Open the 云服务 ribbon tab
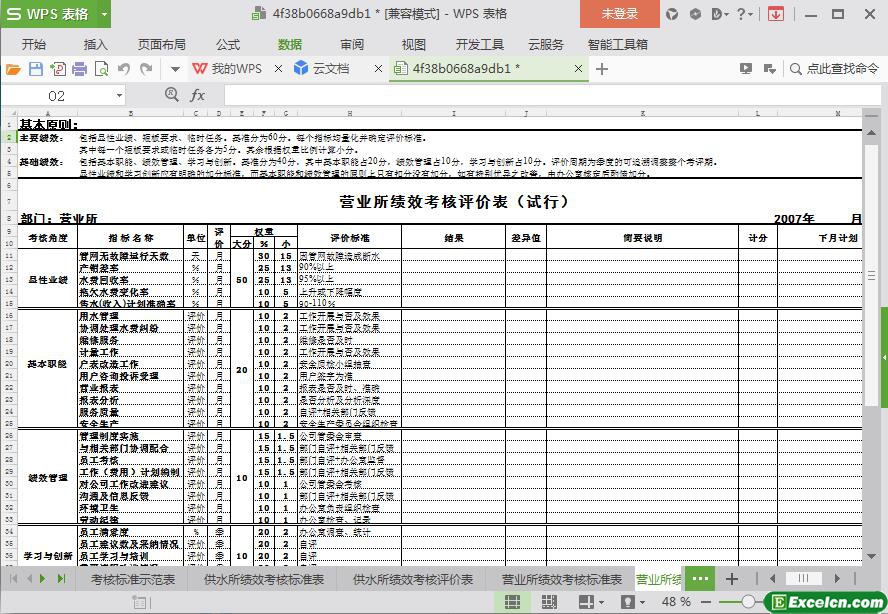888x614 pixels. (x=546, y=45)
